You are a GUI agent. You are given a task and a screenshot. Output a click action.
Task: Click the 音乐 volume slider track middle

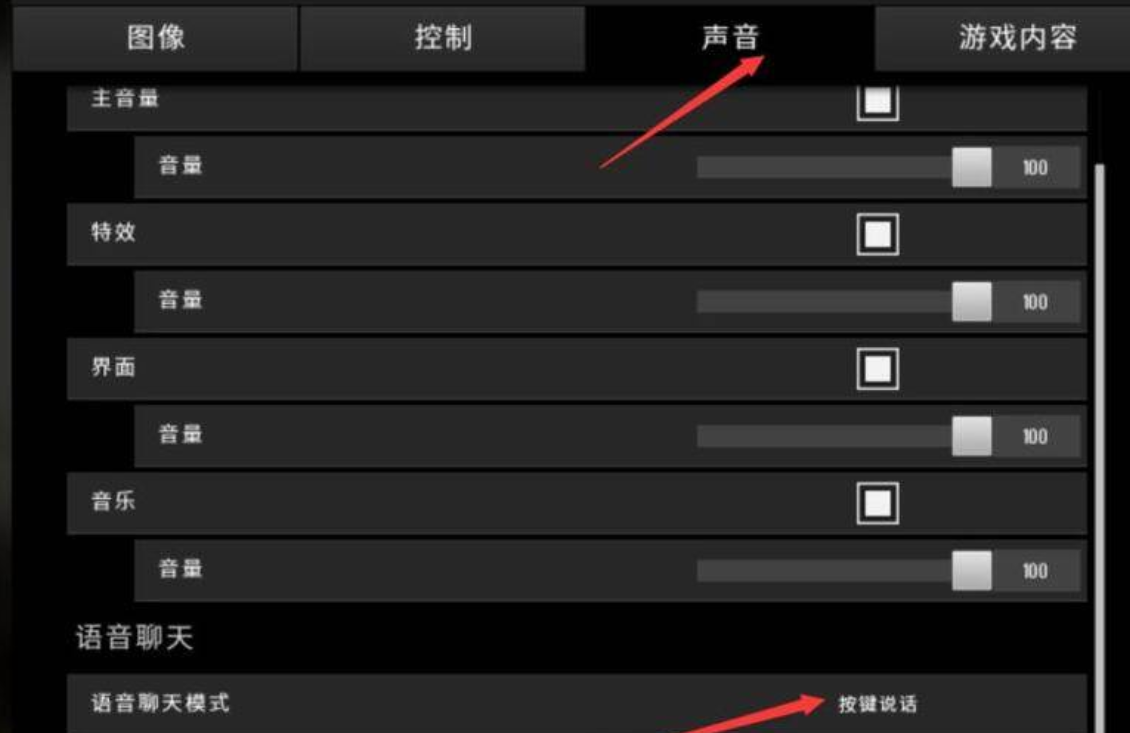coord(825,571)
